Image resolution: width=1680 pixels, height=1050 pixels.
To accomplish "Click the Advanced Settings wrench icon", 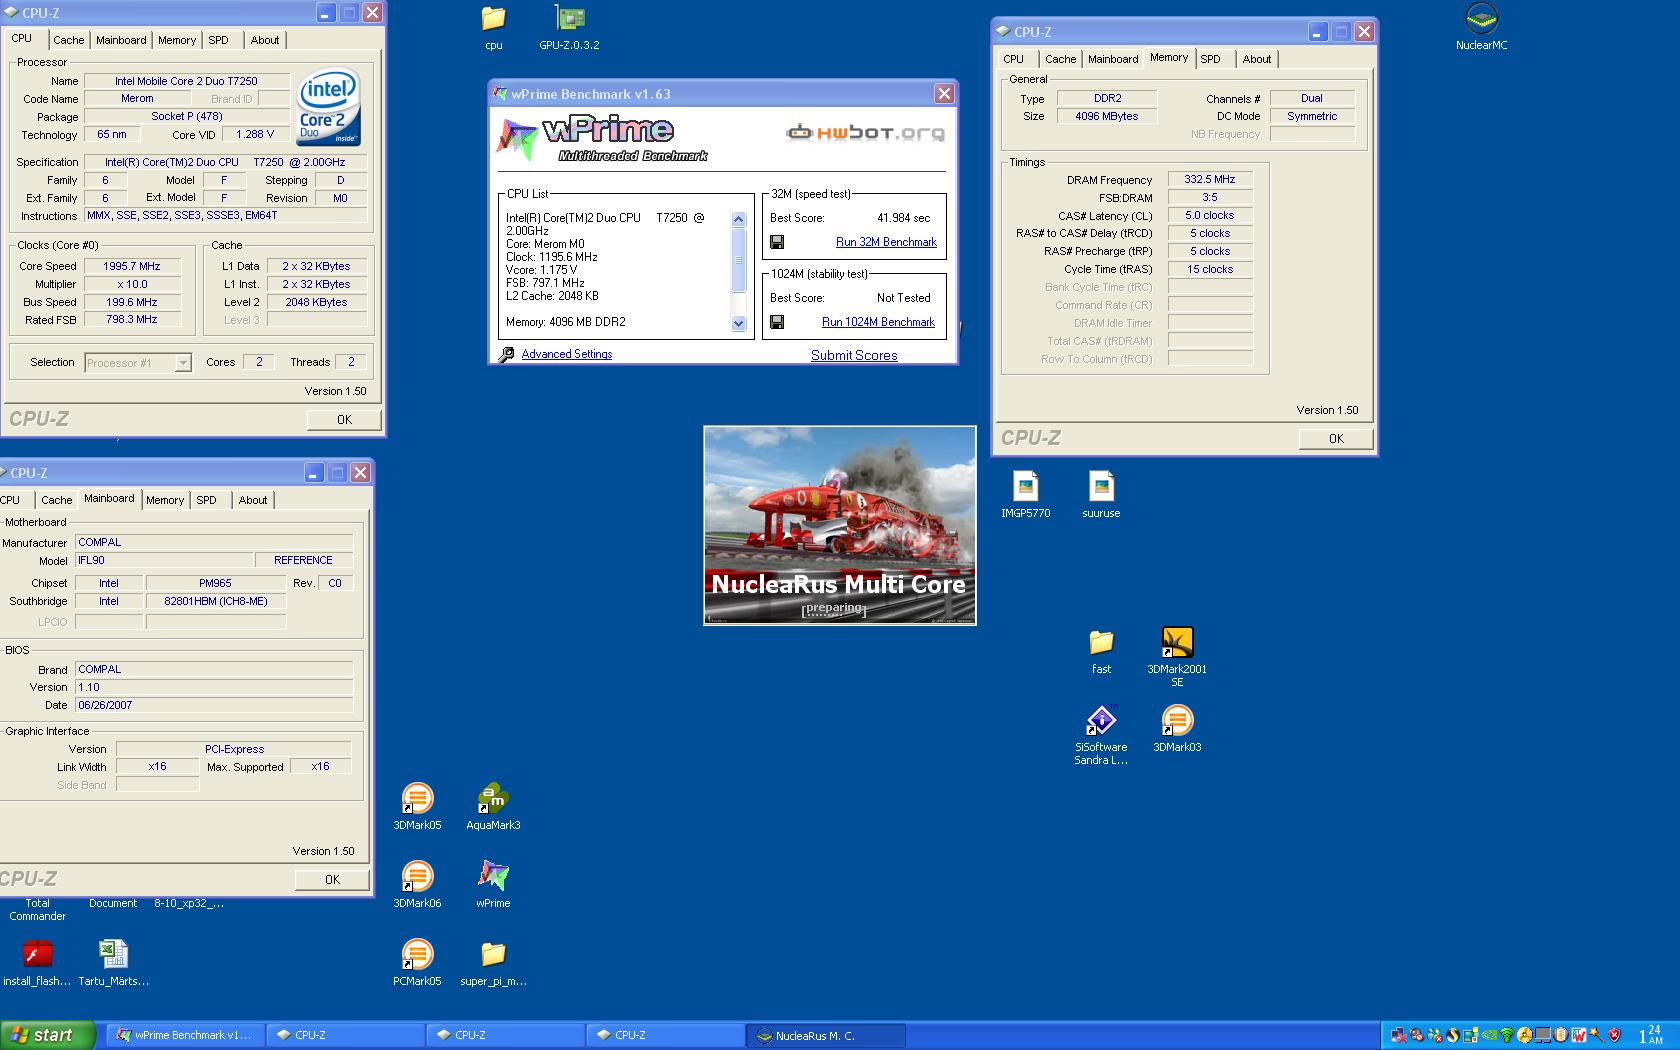I will pyautogui.click(x=507, y=354).
